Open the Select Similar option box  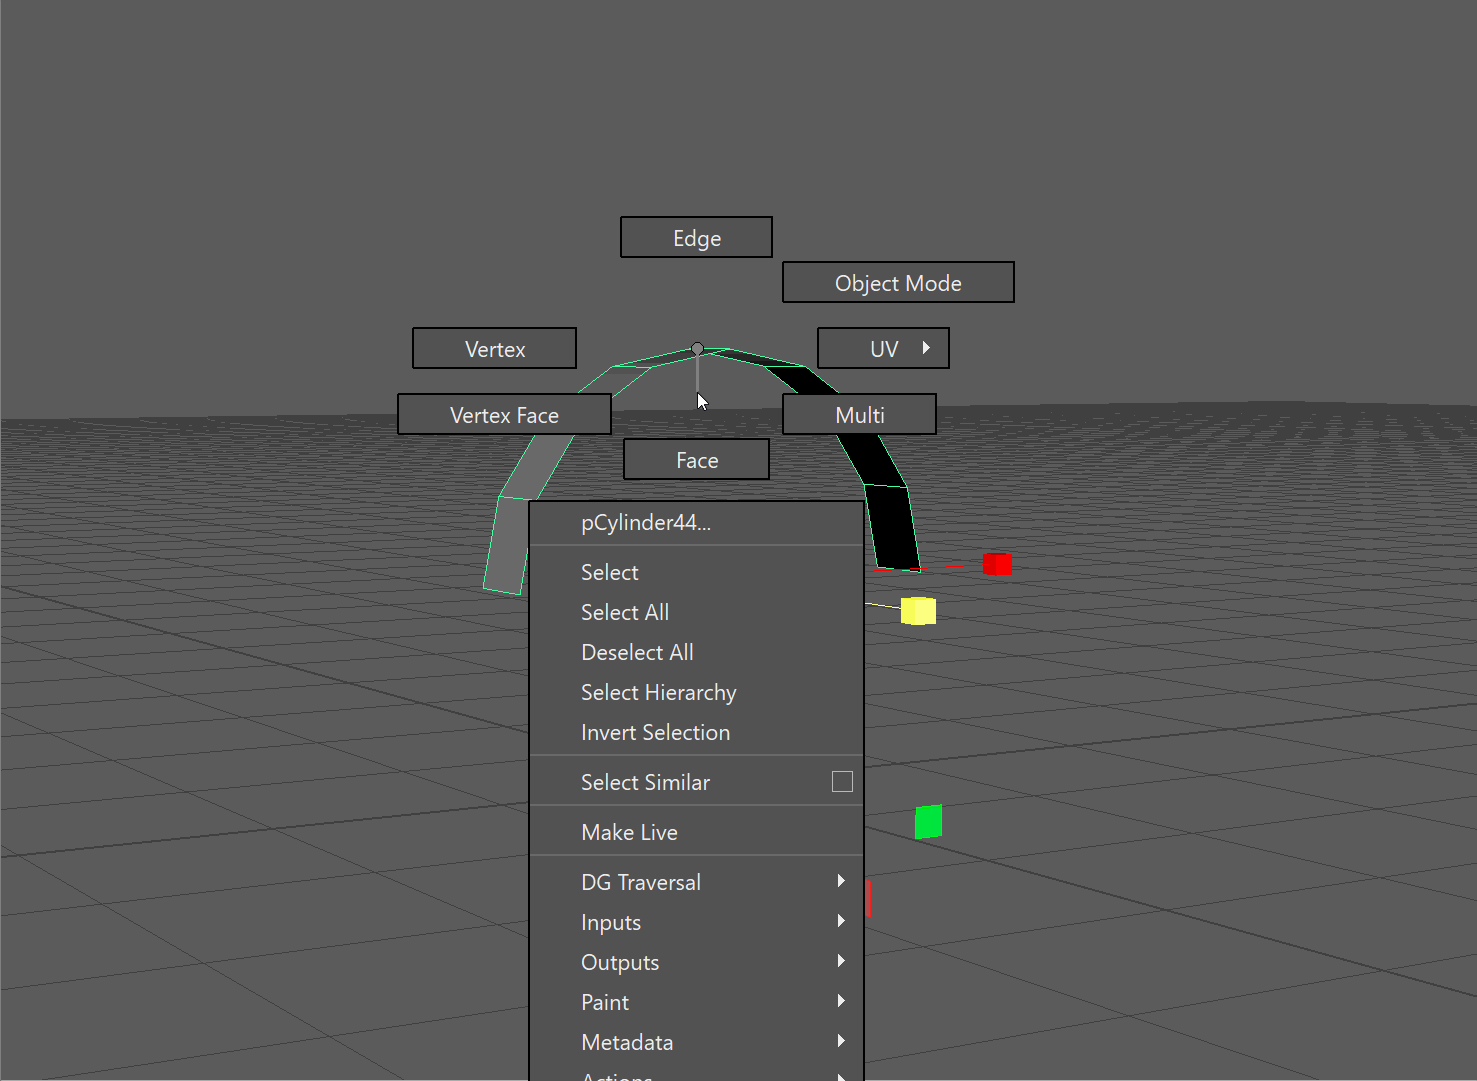(842, 782)
